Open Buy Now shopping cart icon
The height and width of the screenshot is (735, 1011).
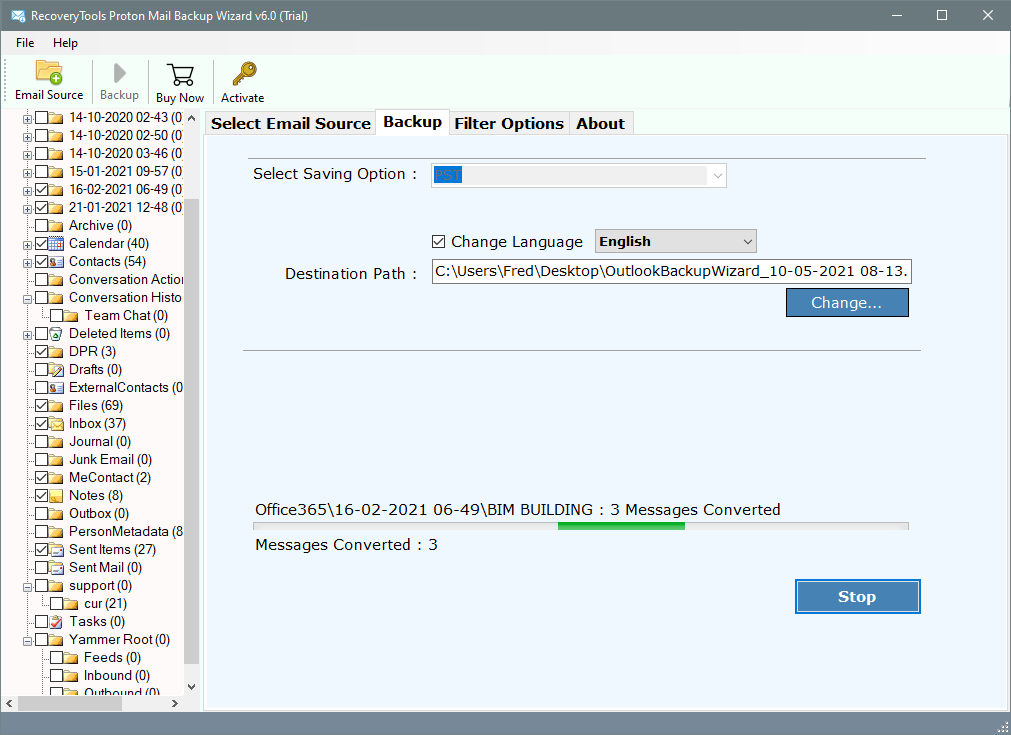pyautogui.click(x=180, y=75)
